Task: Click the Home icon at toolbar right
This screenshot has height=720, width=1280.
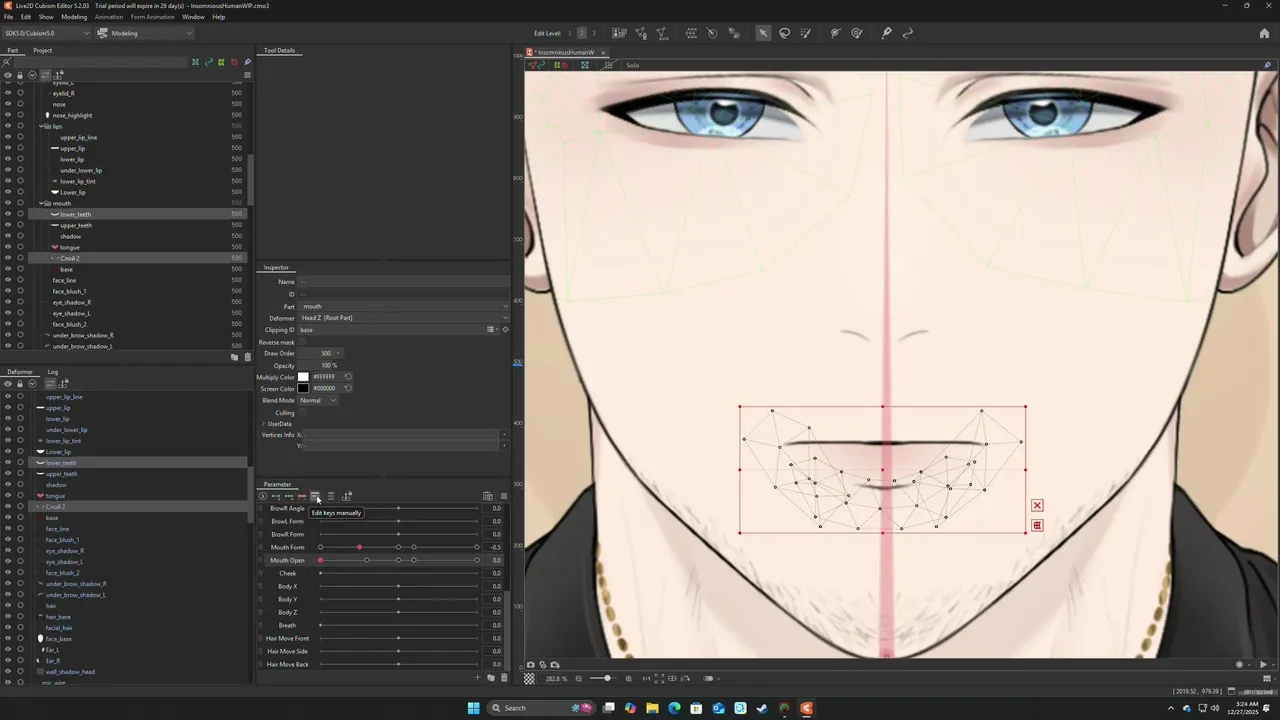Action: click(1266, 33)
